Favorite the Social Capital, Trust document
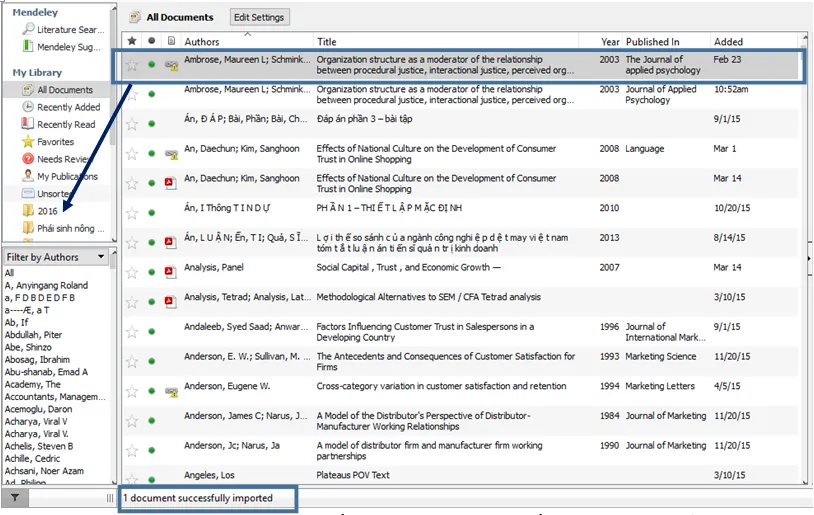The height and width of the screenshot is (515, 814). pyautogui.click(x=132, y=273)
